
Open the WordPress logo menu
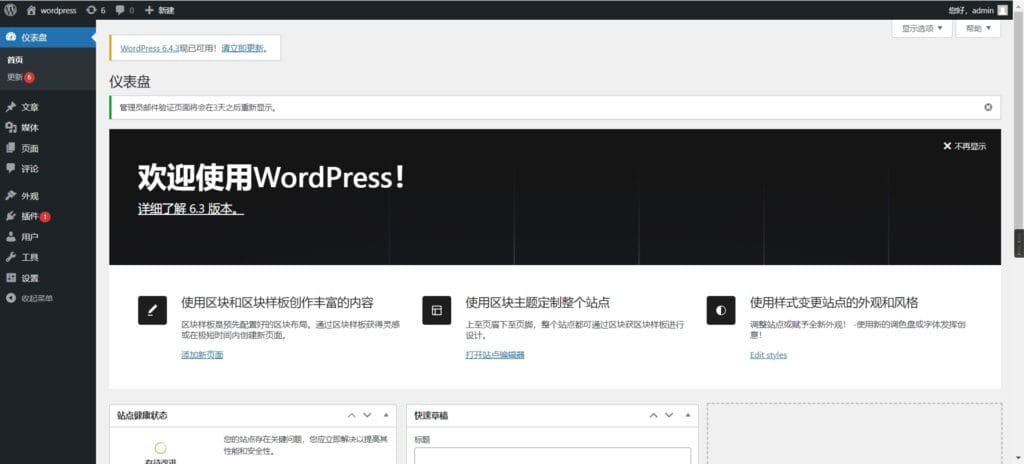coord(10,10)
